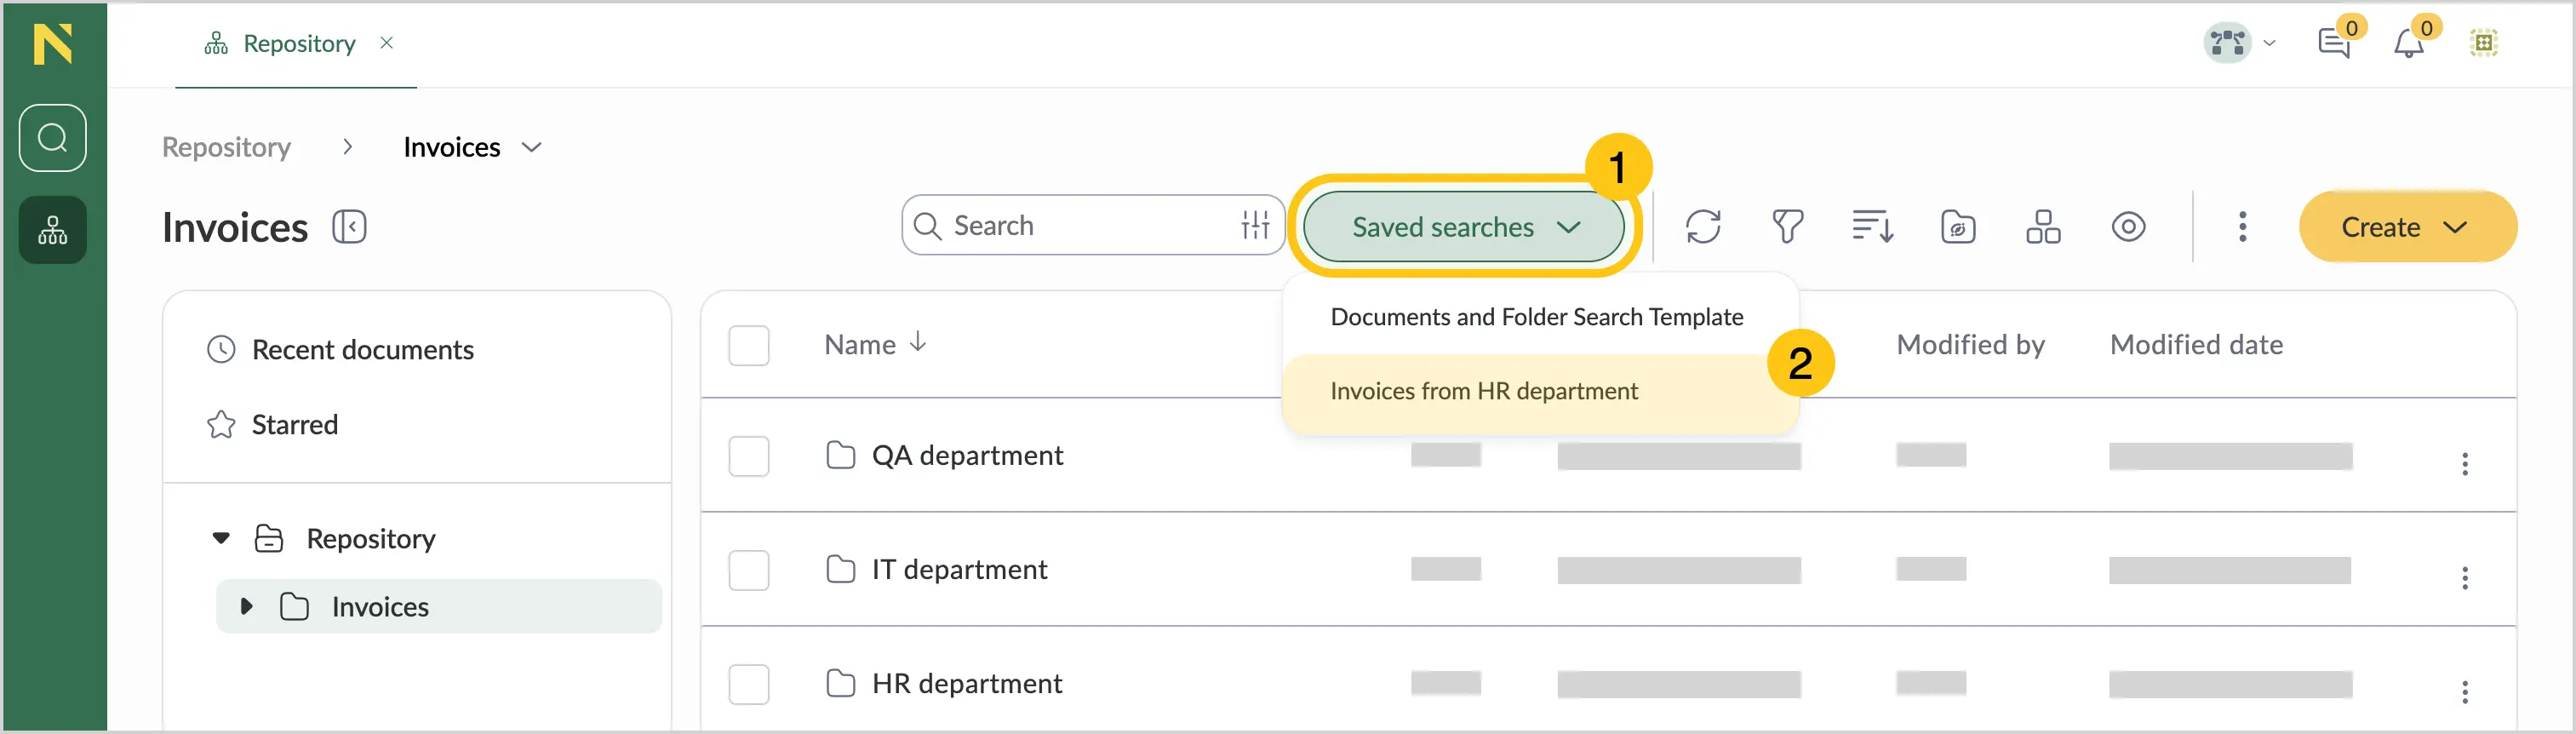This screenshot has height=734, width=2576.
Task: Collapse the side panel next to Invoices title
Action: (349, 227)
